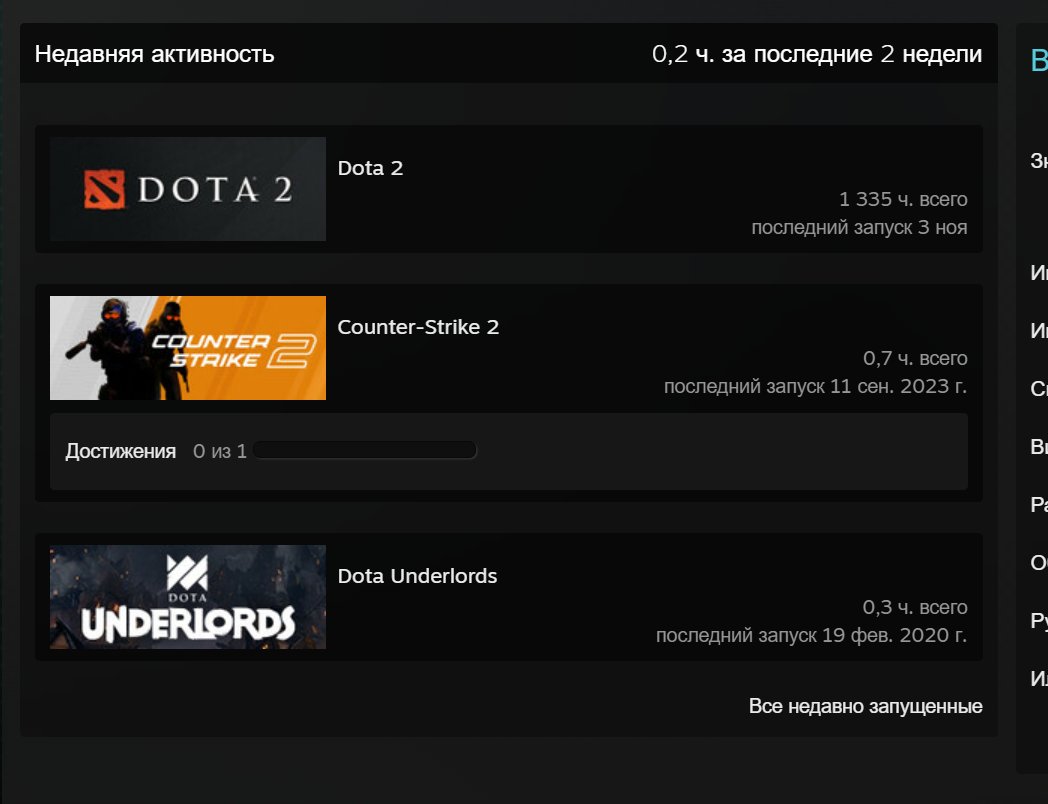Open truncated 'Ил' (Иллюстрации) sidebar link
The height and width of the screenshot is (804, 1048).
1039,678
